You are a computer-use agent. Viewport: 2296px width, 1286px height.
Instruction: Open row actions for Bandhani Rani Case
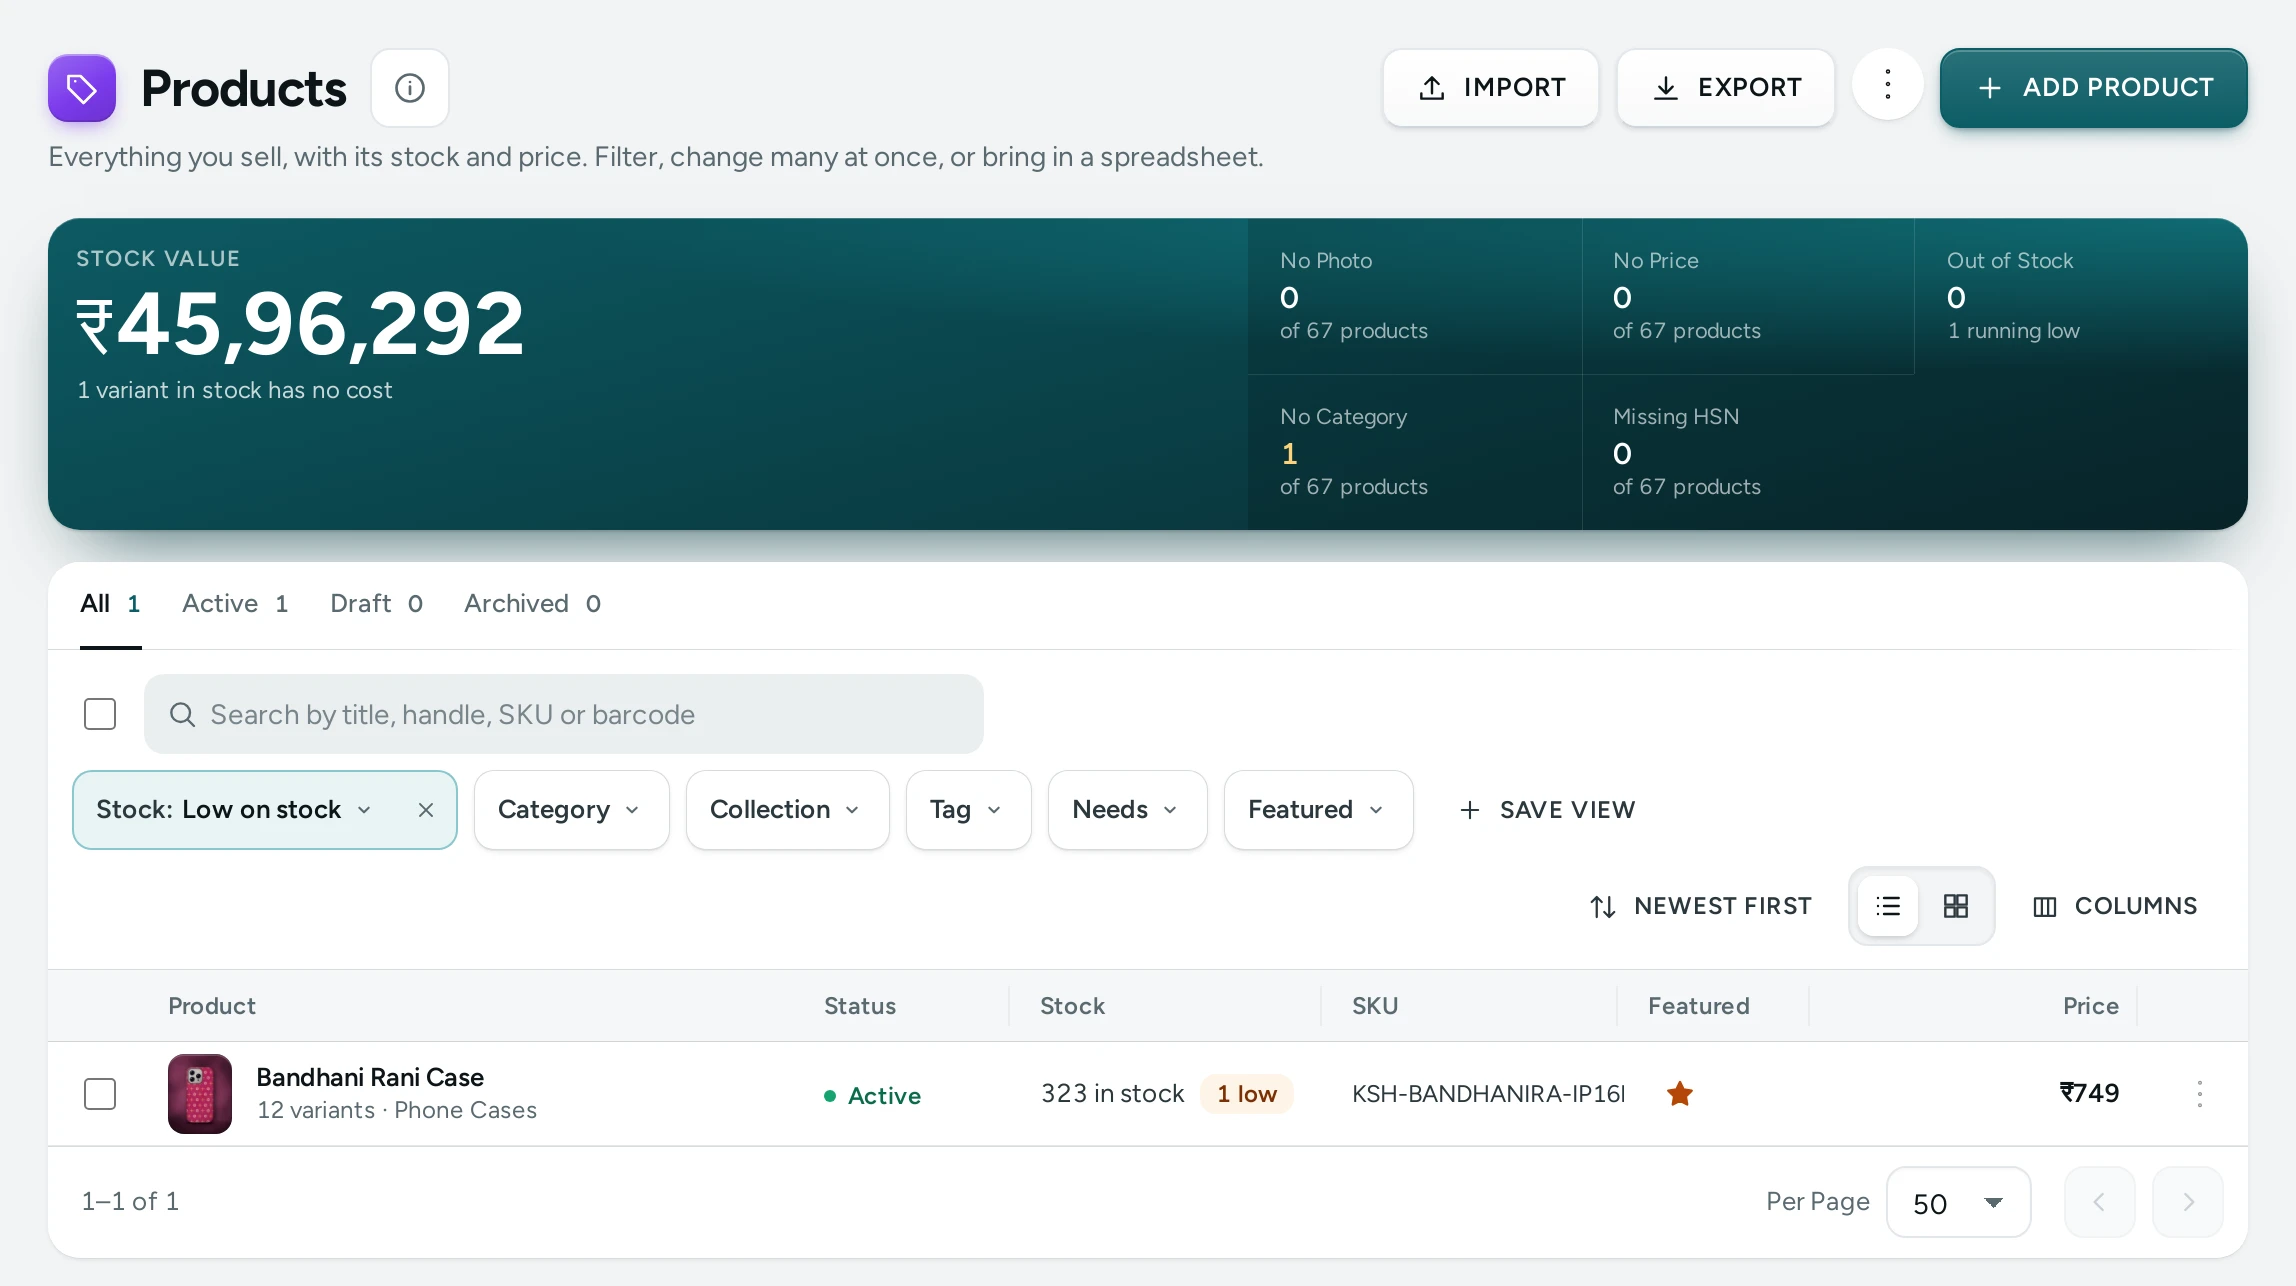(2200, 1094)
